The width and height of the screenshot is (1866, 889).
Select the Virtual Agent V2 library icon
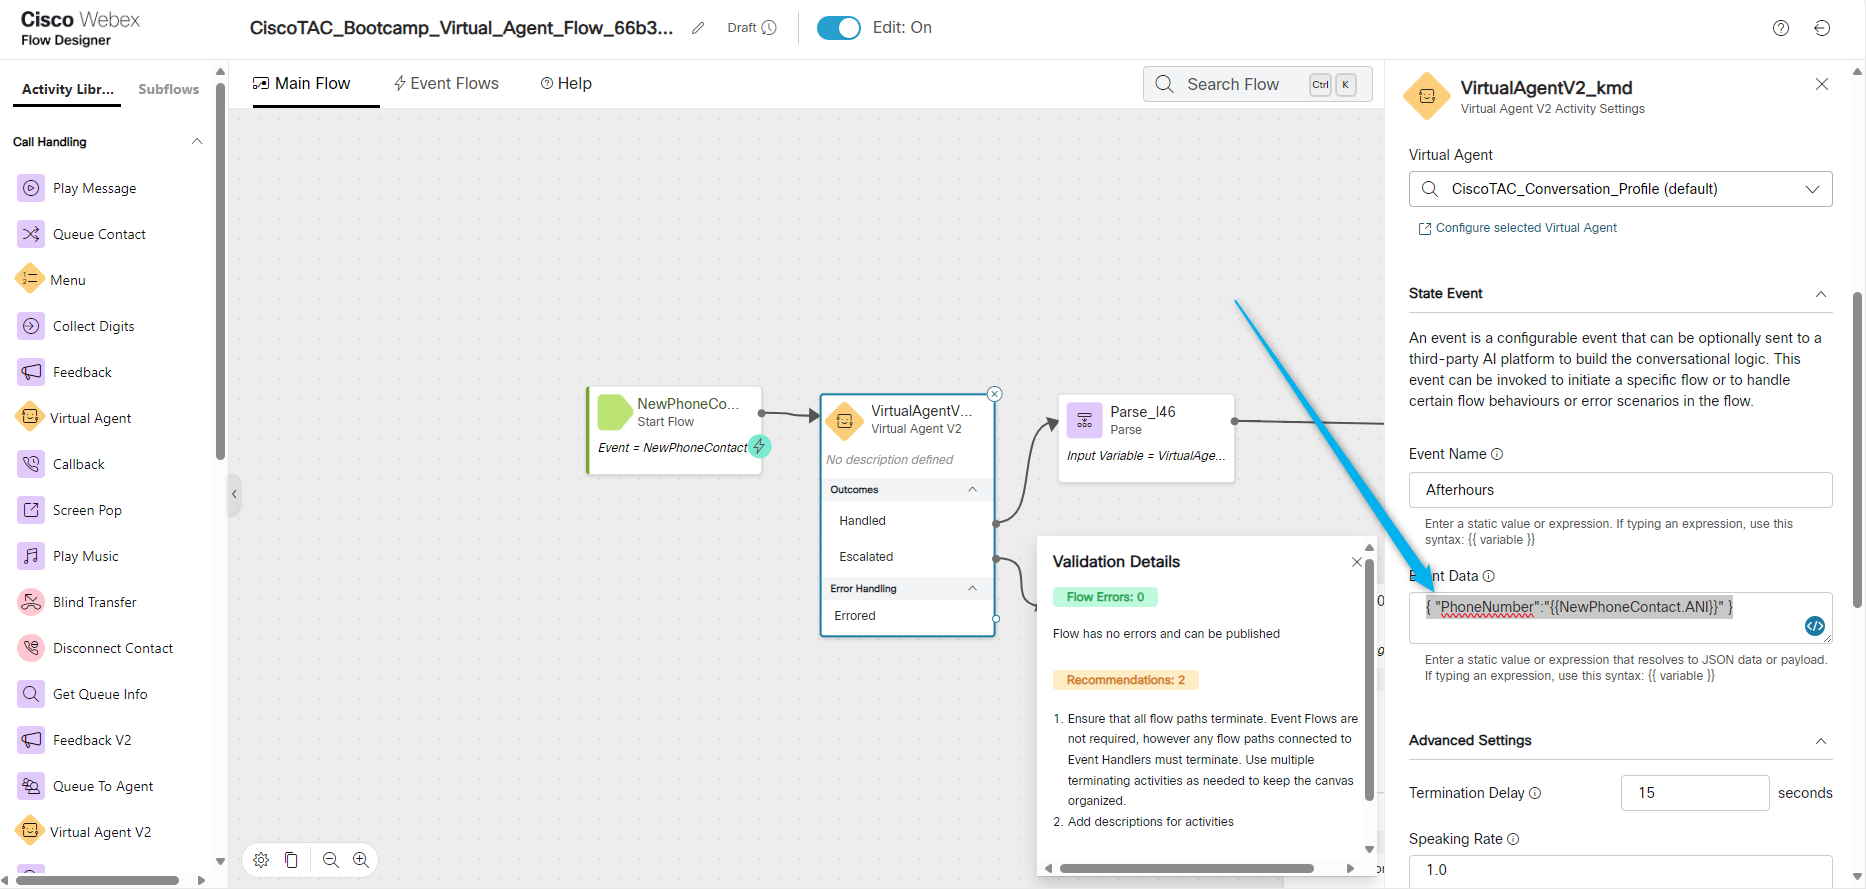click(30, 831)
